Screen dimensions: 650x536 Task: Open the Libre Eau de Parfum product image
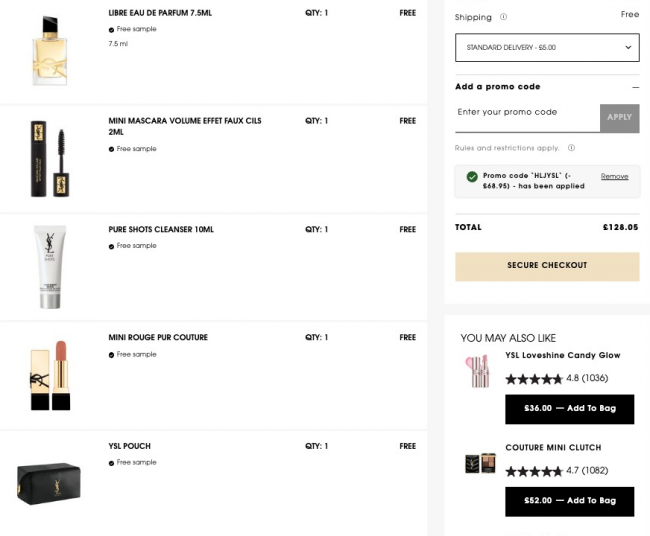[x=48, y=48]
